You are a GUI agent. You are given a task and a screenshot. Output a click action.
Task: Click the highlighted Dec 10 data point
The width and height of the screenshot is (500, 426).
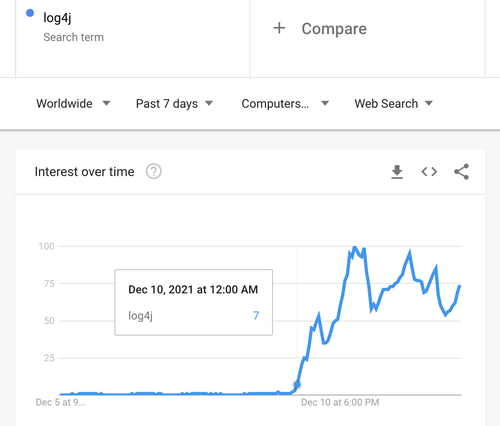click(x=297, y=385)
